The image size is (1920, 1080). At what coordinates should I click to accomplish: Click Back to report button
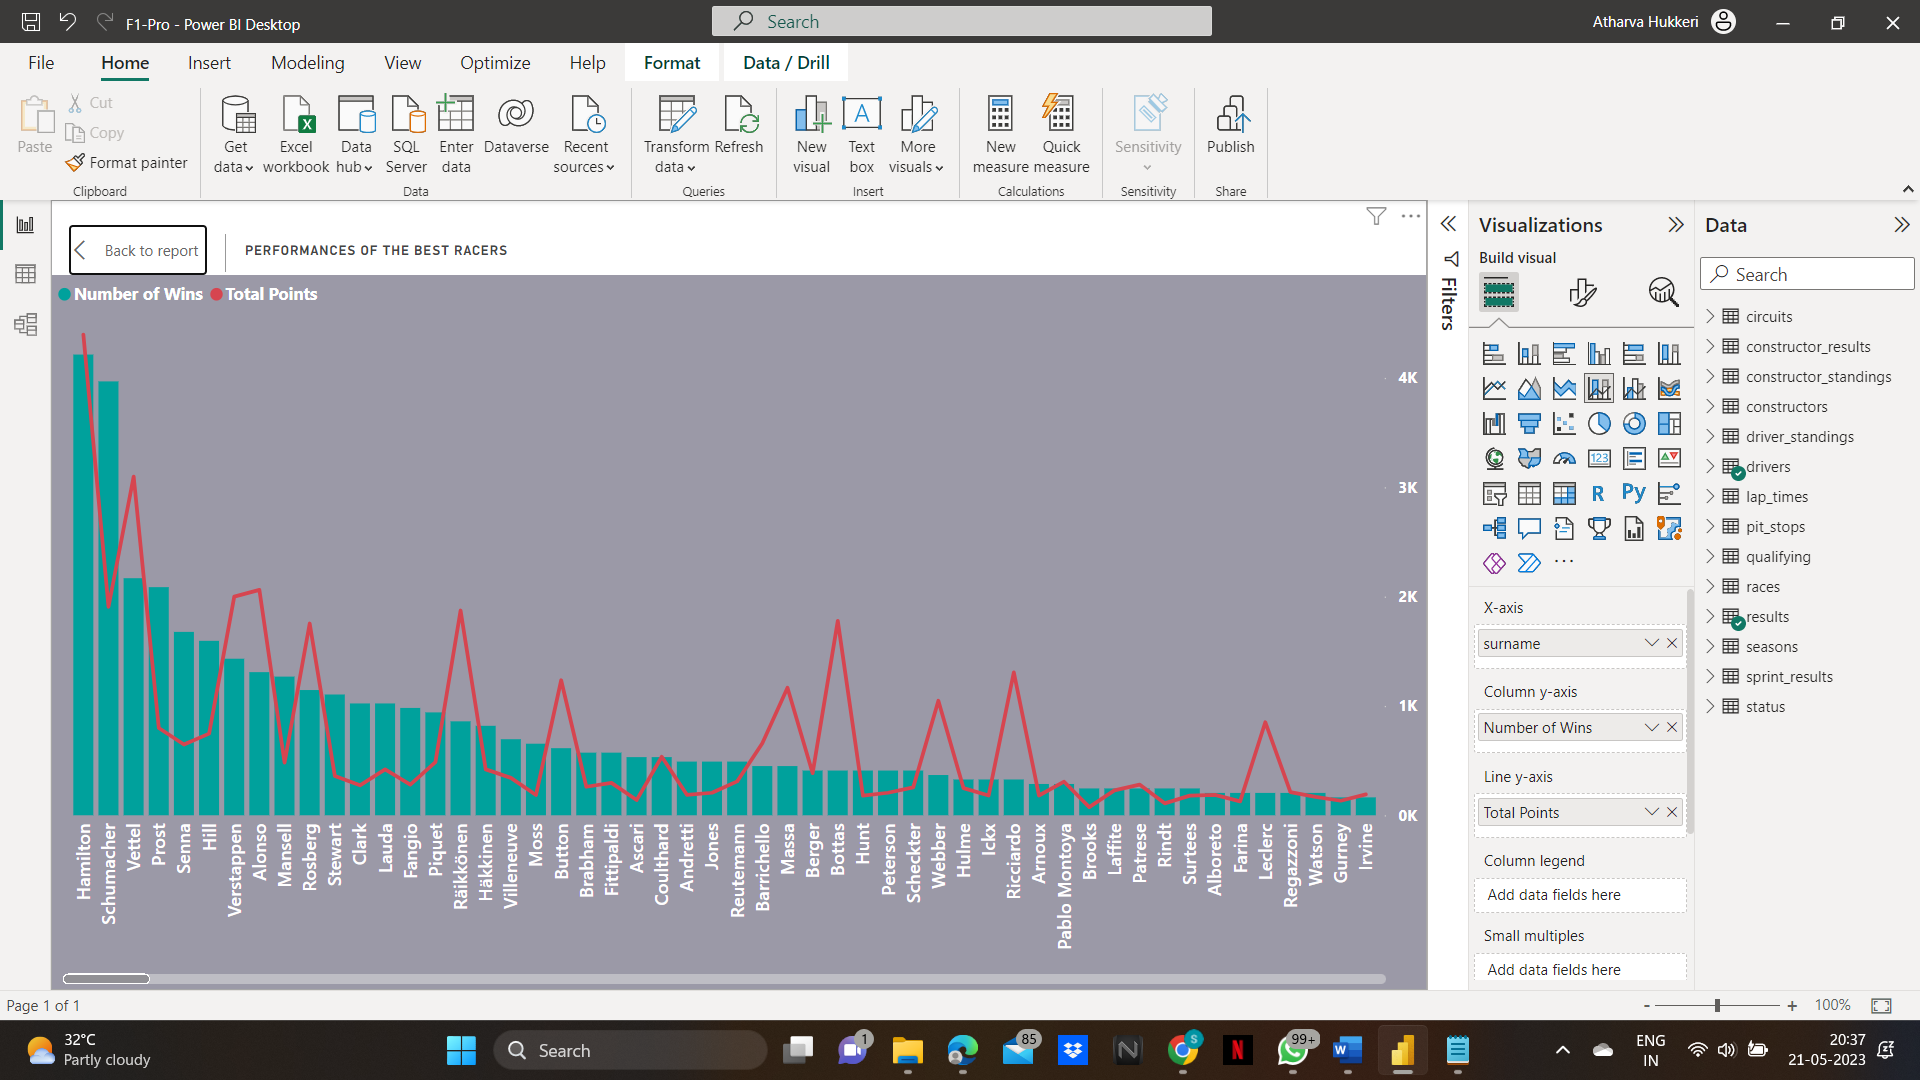(x=138, y=250)
